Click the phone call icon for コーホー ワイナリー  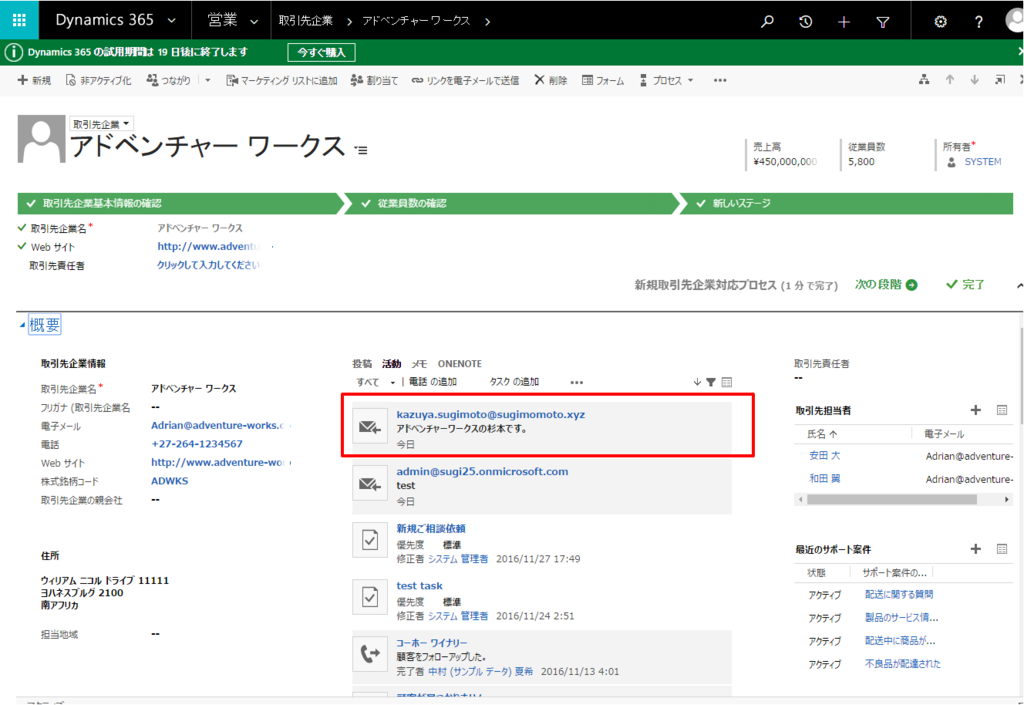370,653
